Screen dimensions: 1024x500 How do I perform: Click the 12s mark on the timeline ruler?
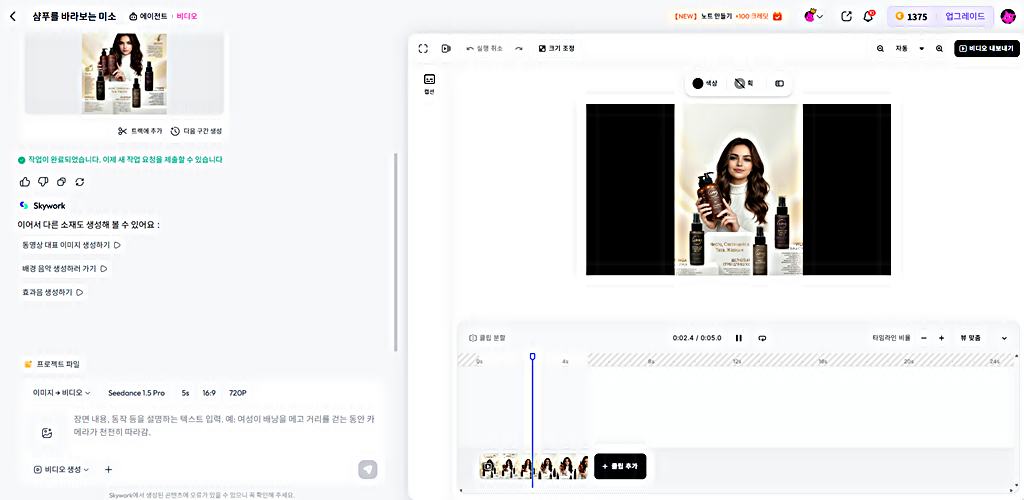tap(736, 361)
